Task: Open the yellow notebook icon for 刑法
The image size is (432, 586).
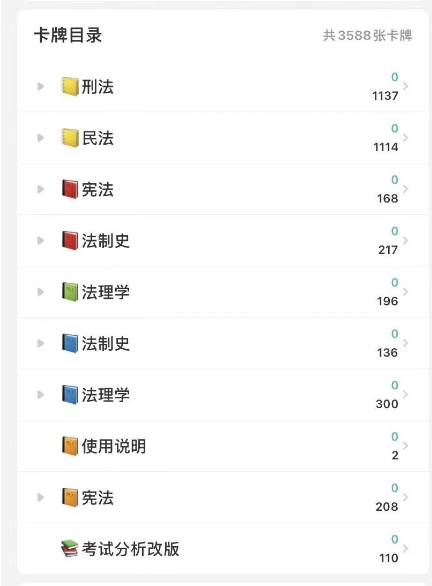Action: point(70,86)
